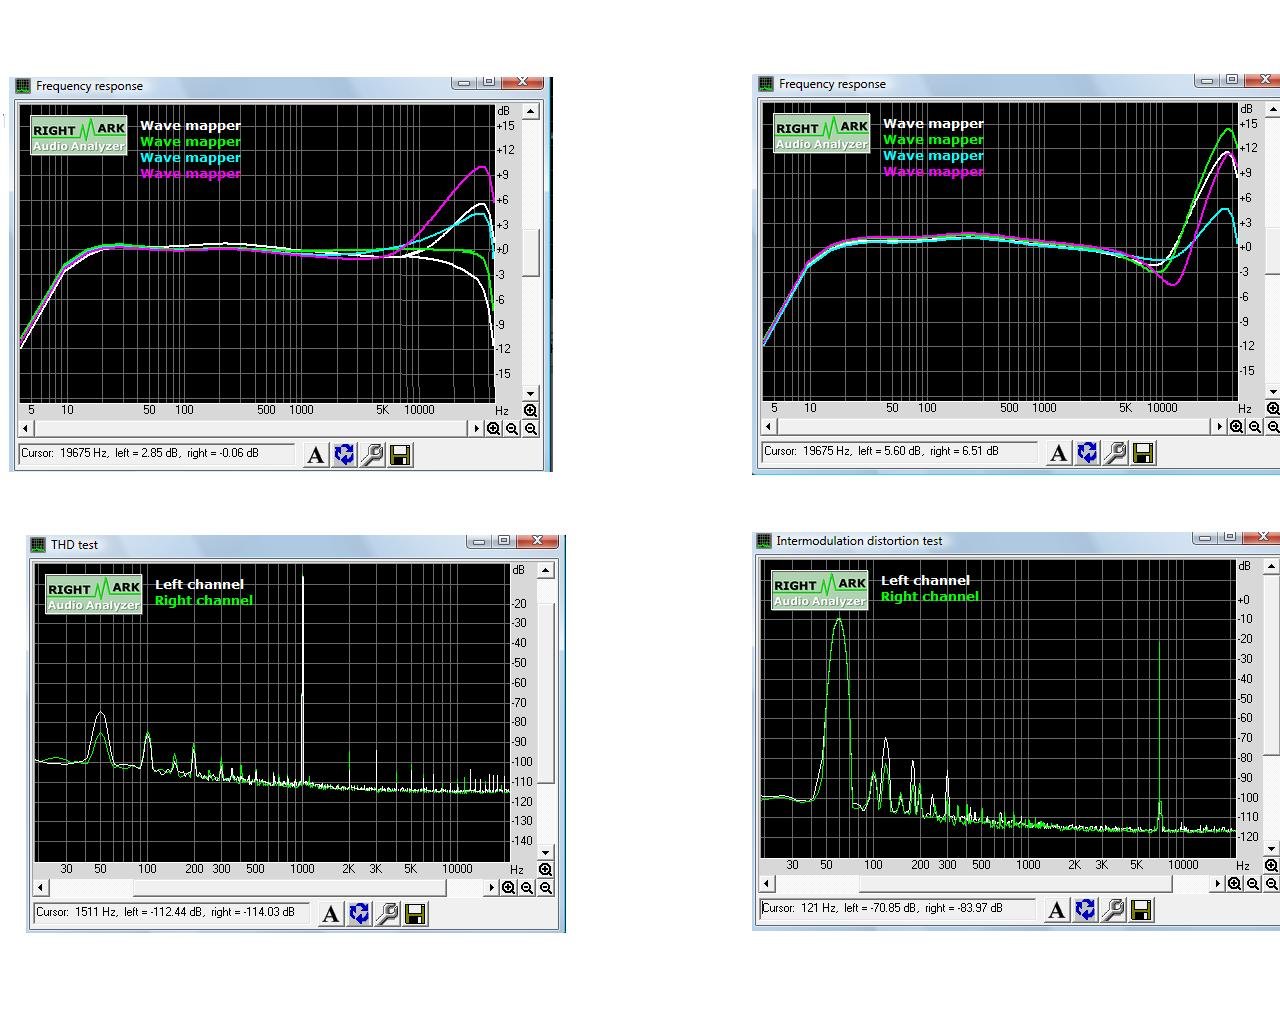Click vertical scroll-down arrow in THD test

click(x=546, y=853)
